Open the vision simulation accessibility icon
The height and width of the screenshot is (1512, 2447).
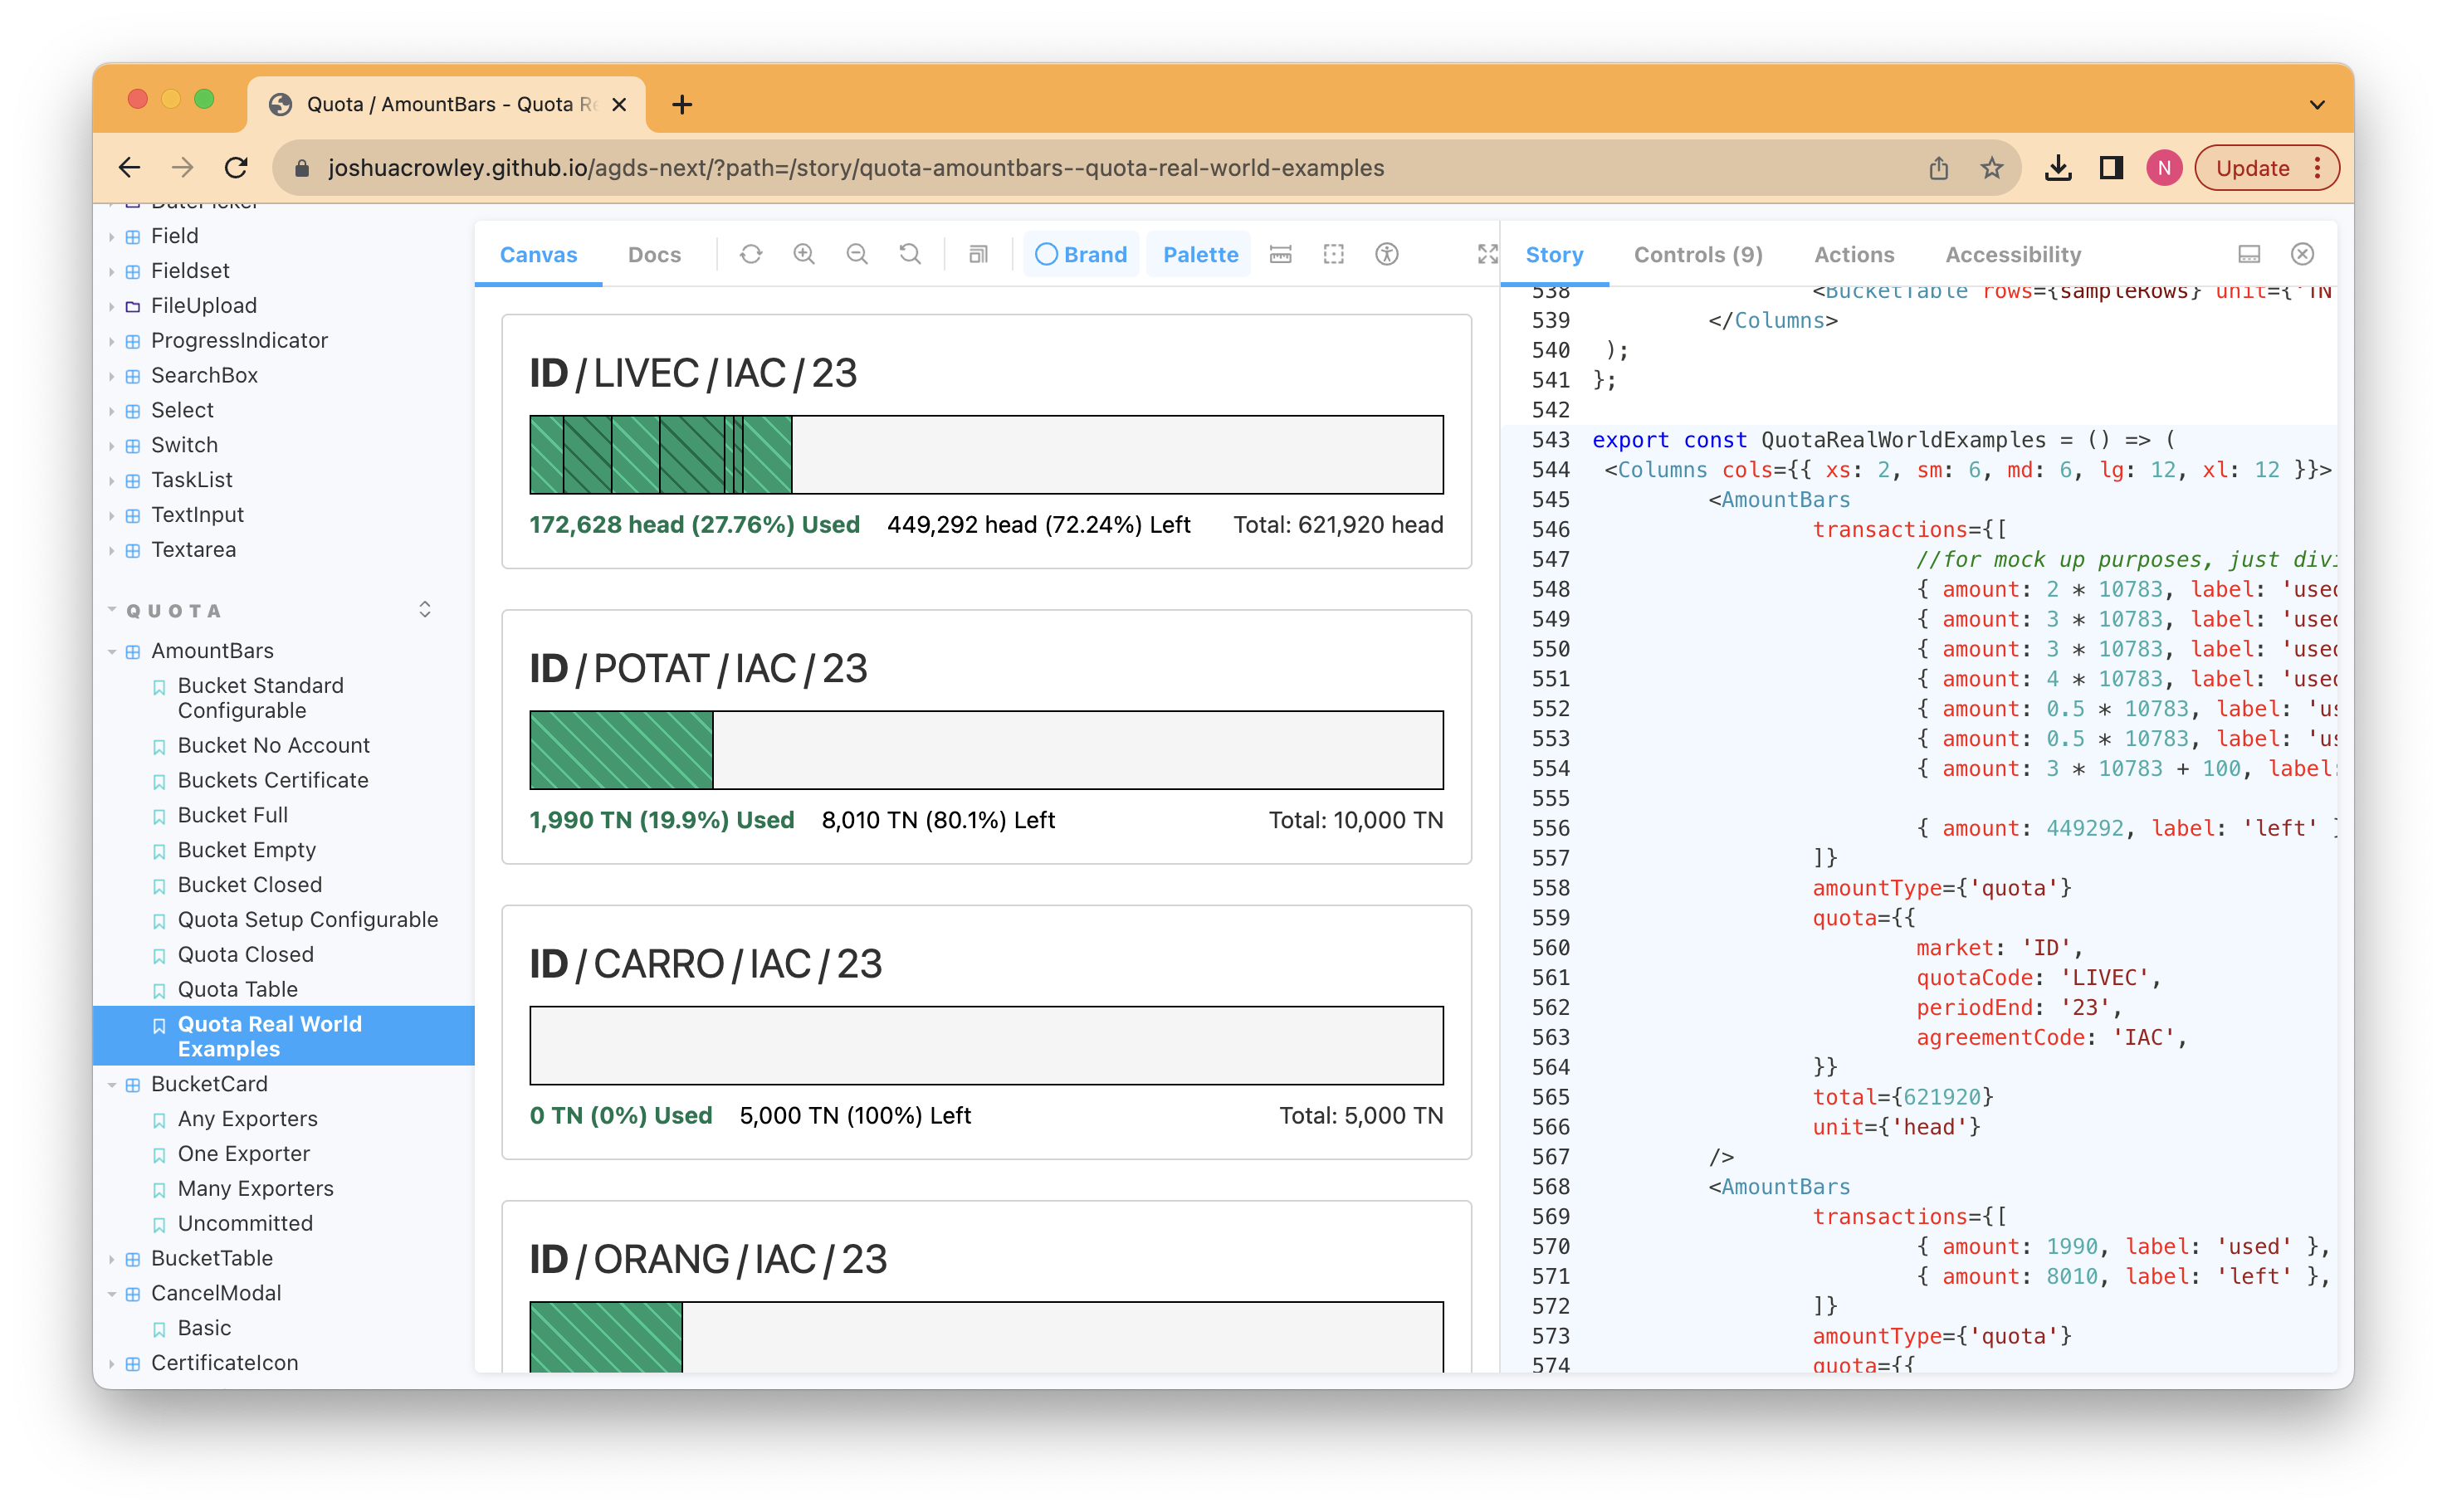coord(1386,254)
